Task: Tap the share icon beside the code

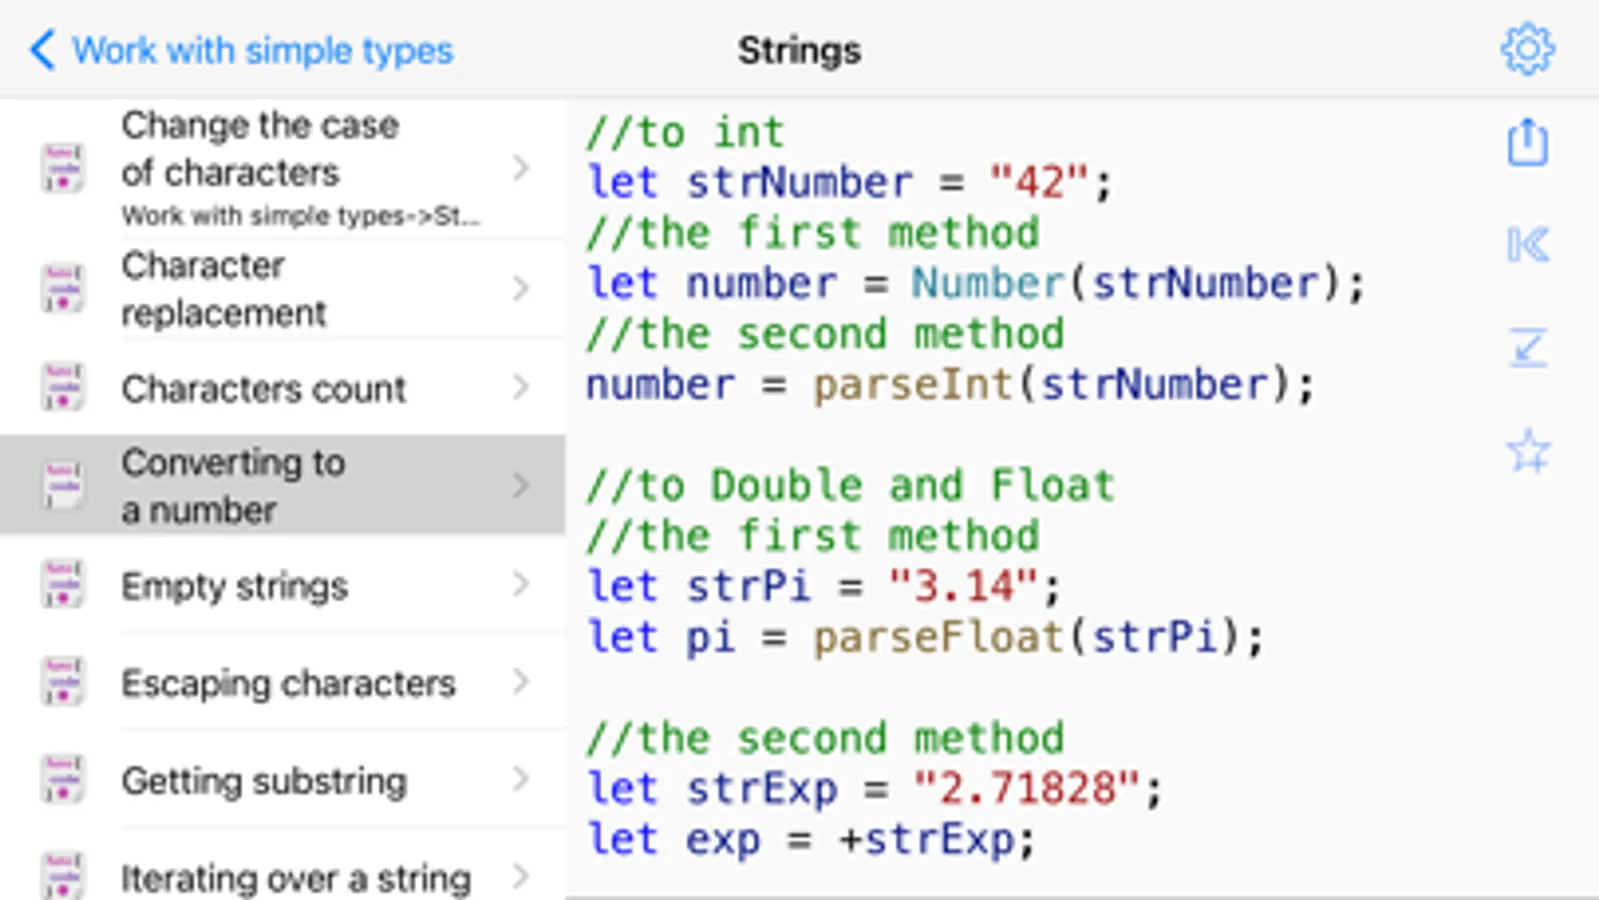Action: tap(1527, 142)
